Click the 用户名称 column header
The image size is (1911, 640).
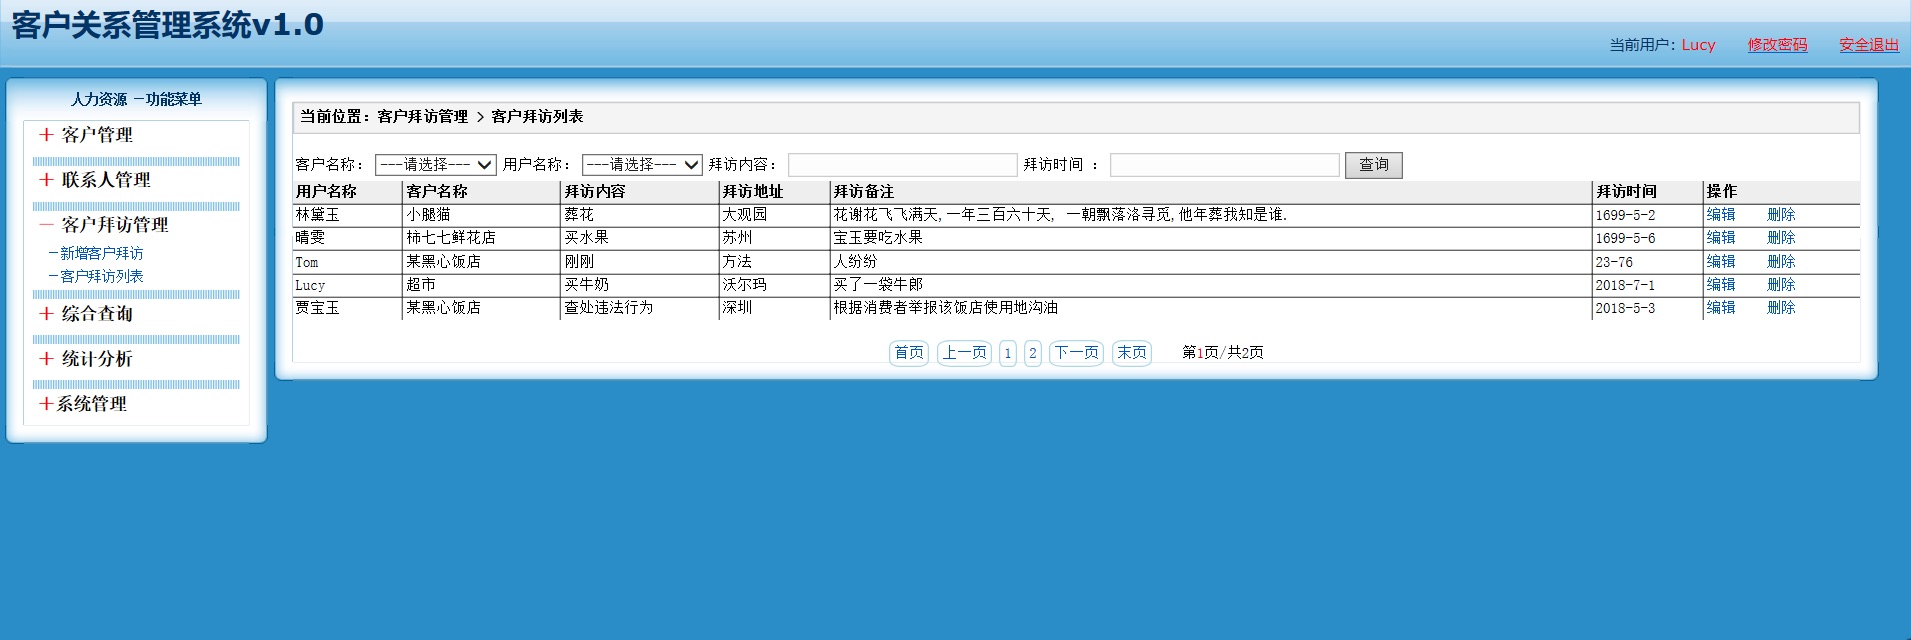click(326, 192)
